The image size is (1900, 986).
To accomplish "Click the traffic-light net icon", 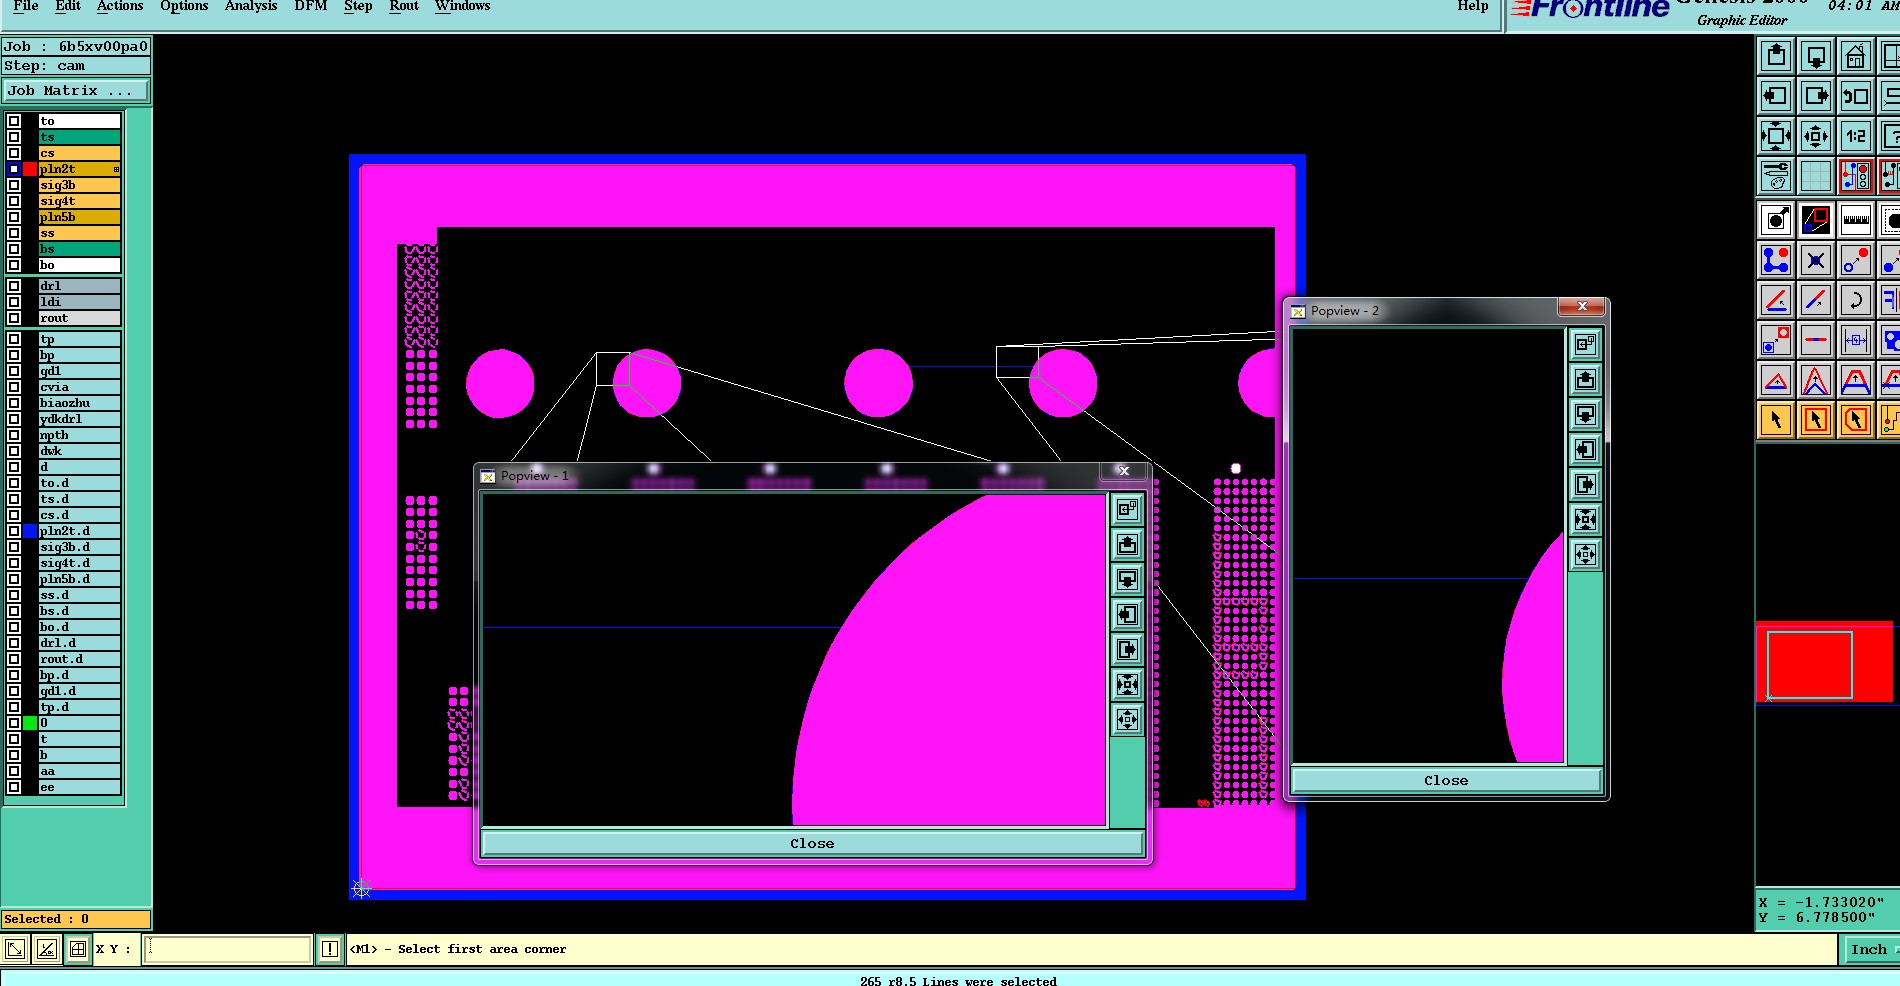I will coord(1856,176).
